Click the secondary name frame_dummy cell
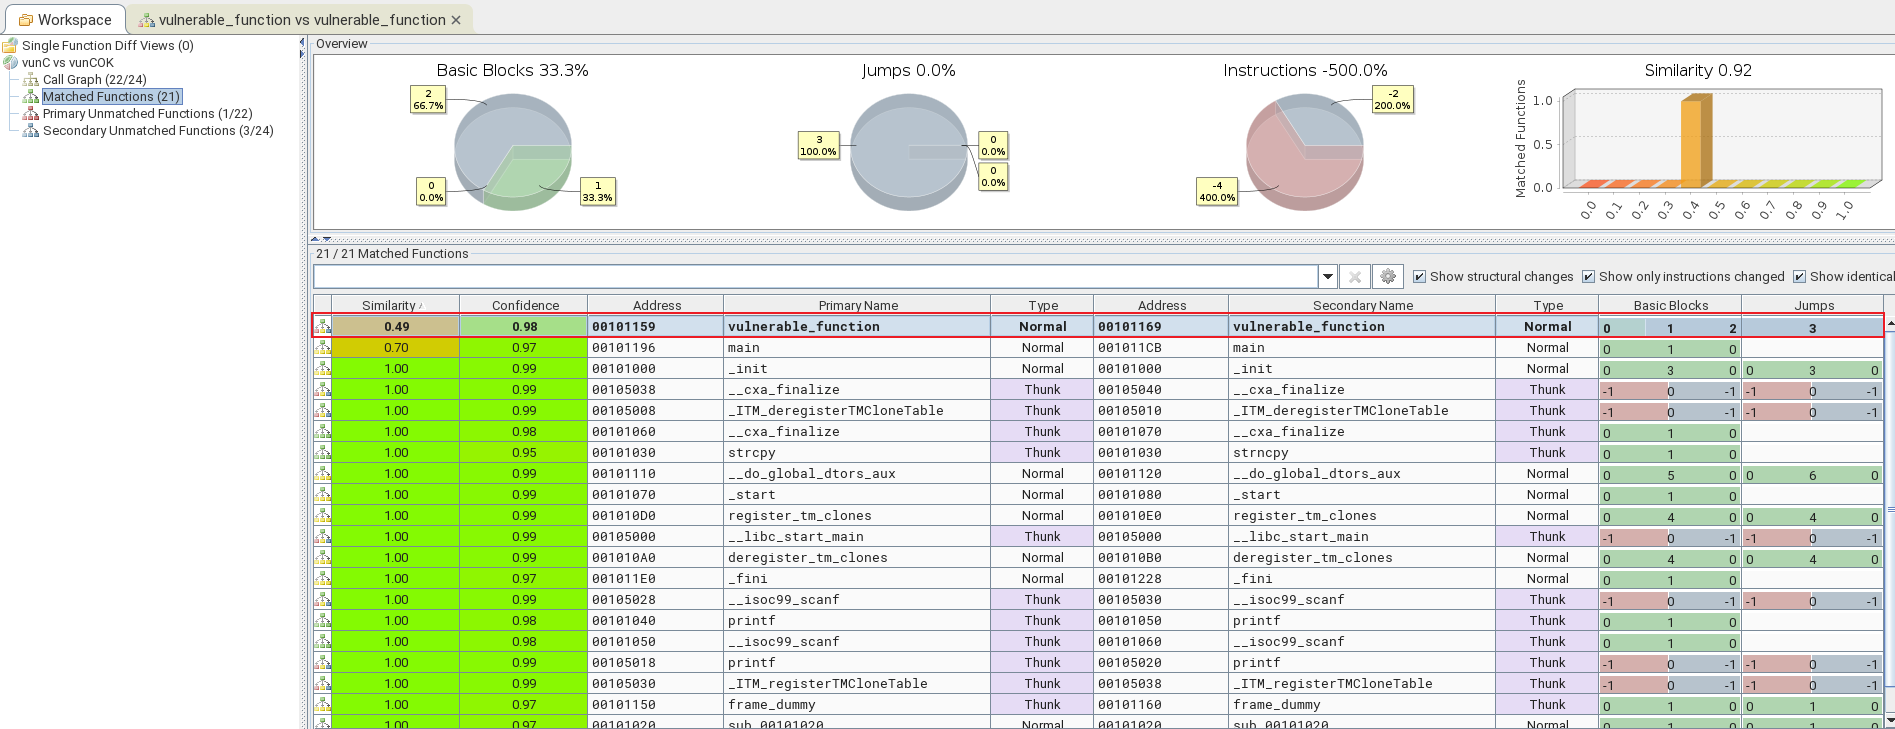The height and width of the screenshot is (729, 1895). point(1362,705)
